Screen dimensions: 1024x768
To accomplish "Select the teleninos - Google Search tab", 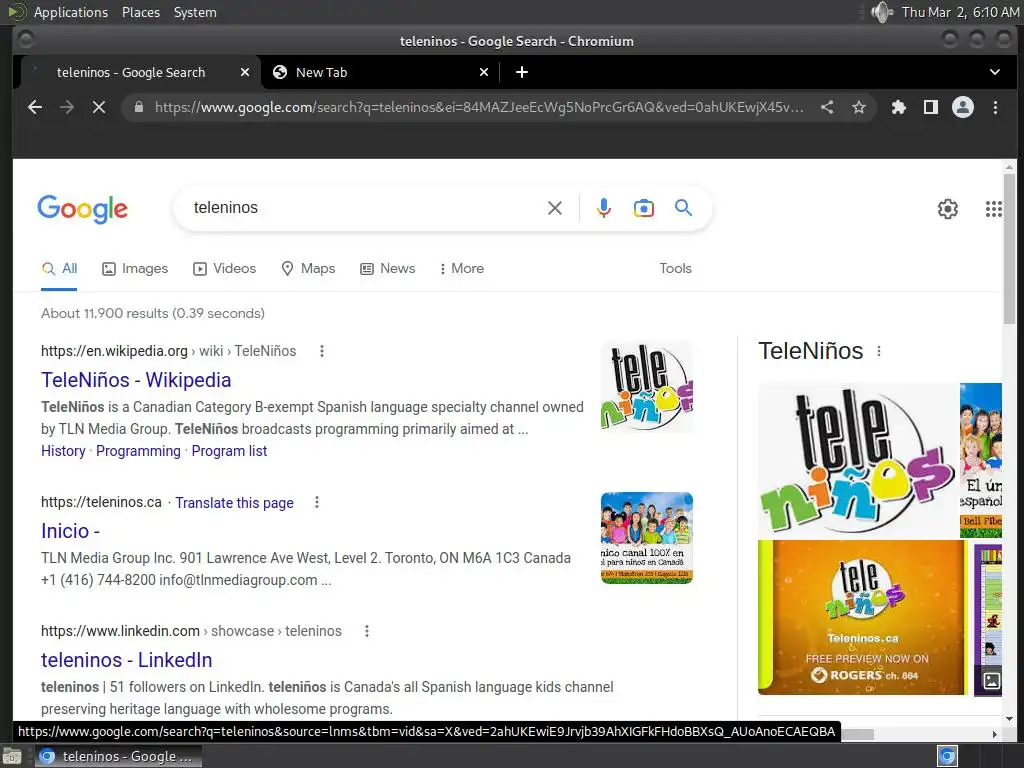I will pyautogui.click(x=140, y=72).
